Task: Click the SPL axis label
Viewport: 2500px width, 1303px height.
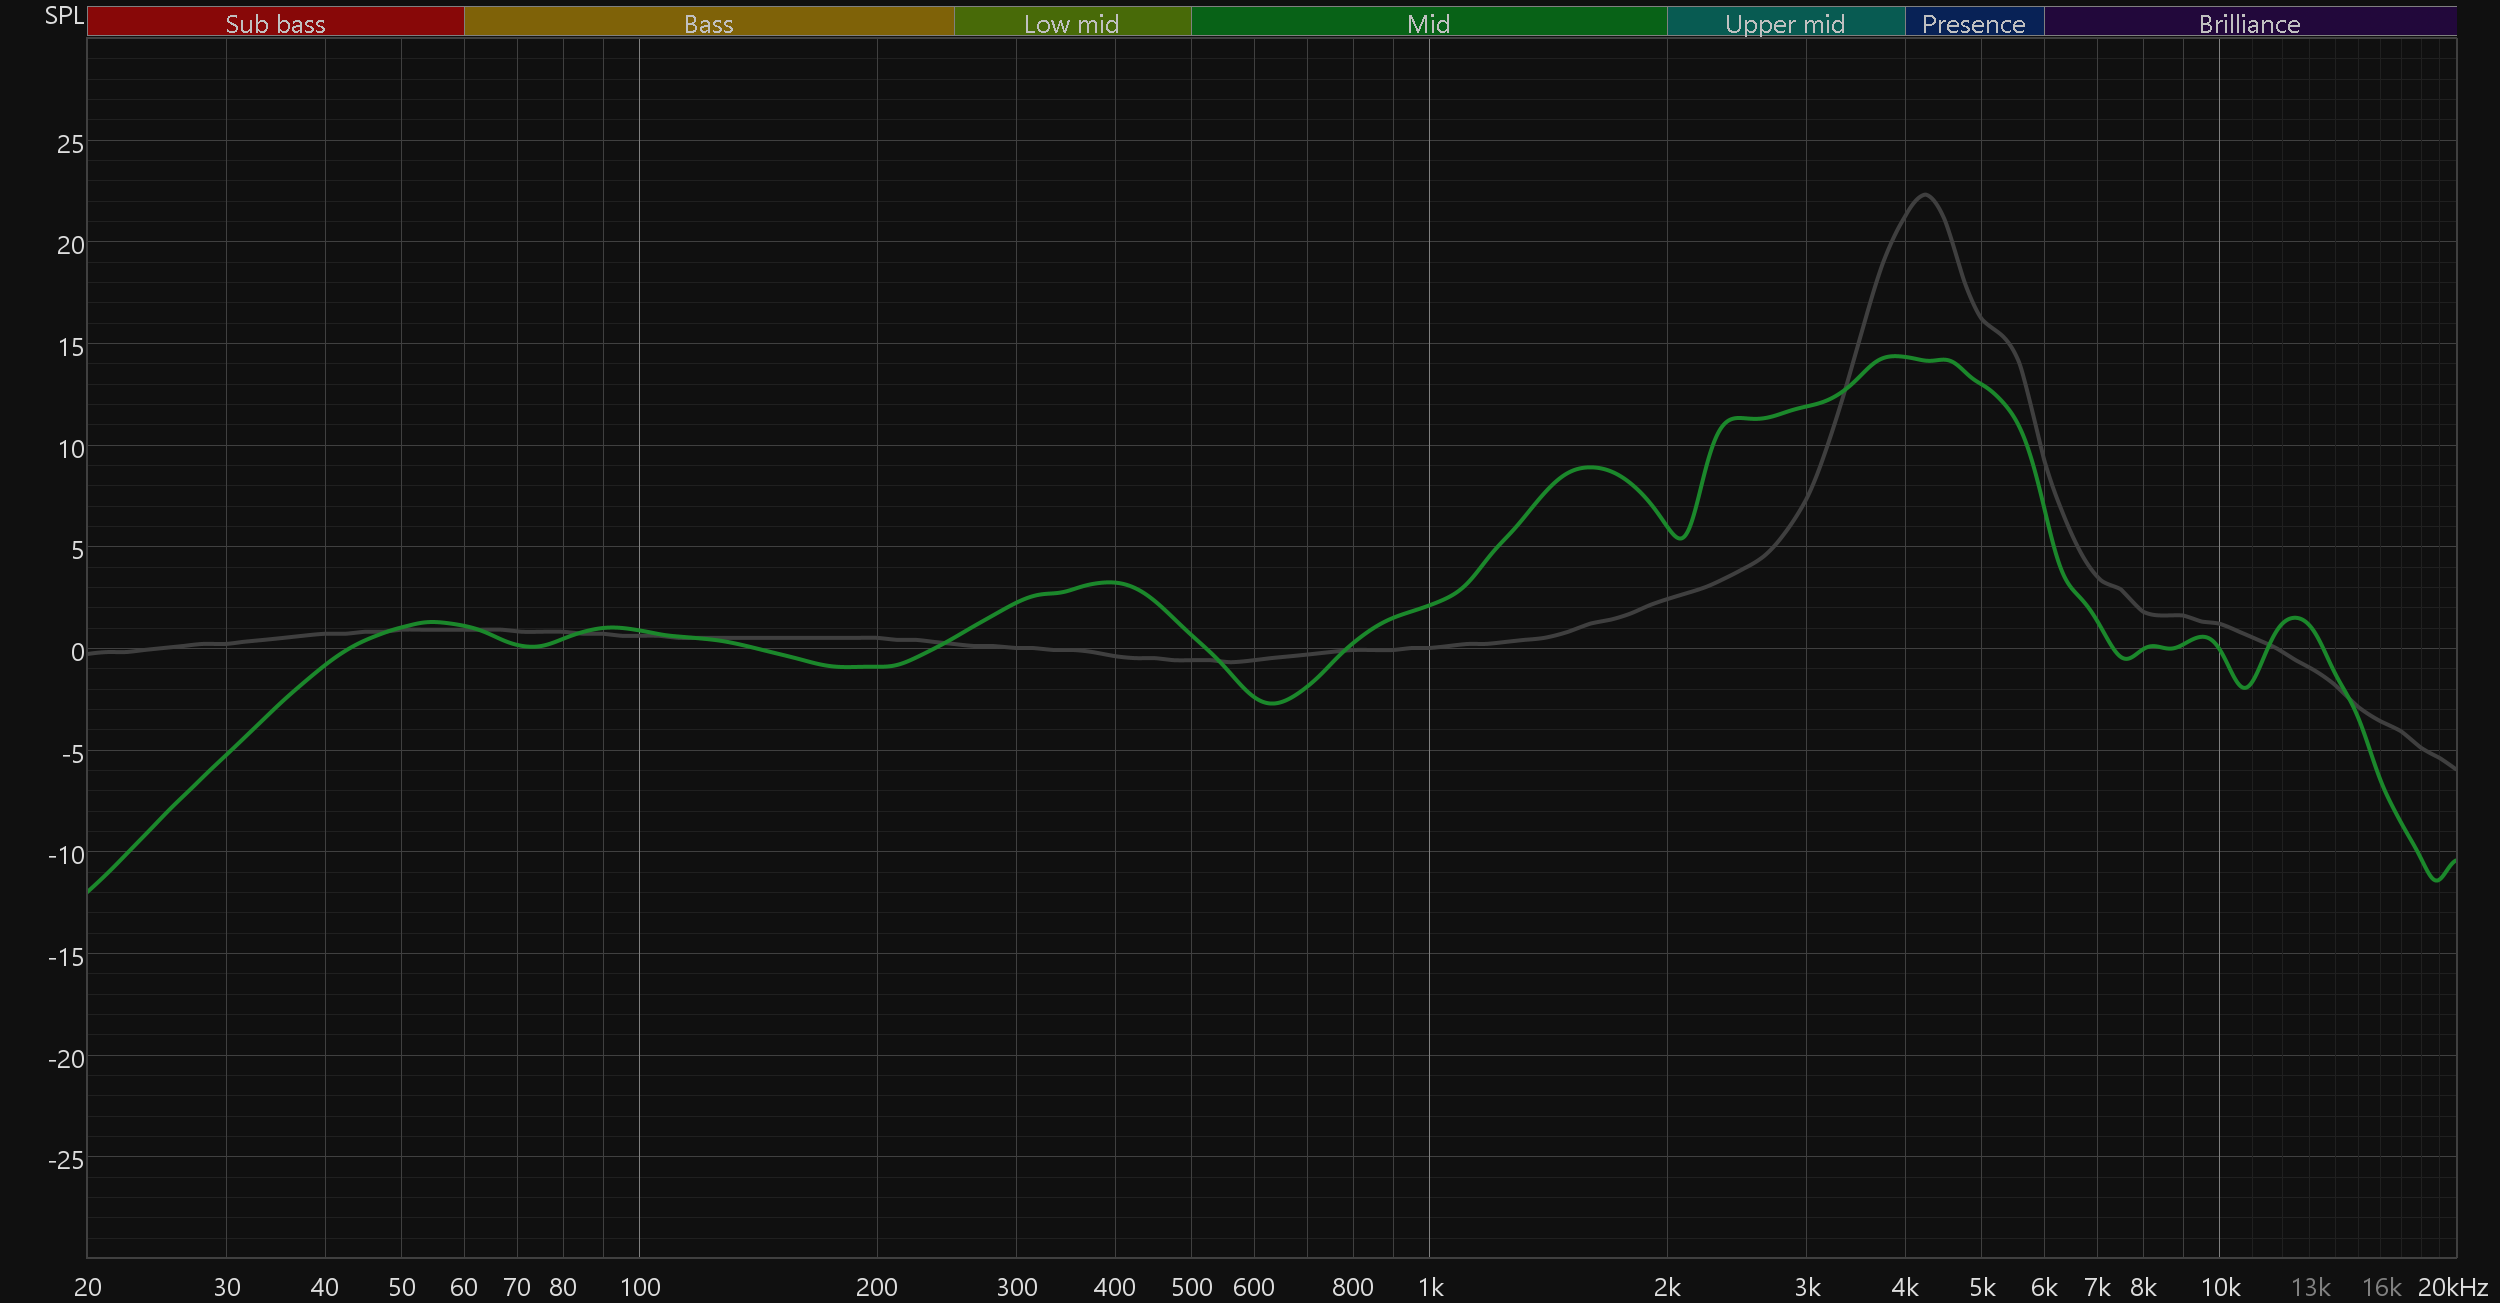Action: pos(64,15)
